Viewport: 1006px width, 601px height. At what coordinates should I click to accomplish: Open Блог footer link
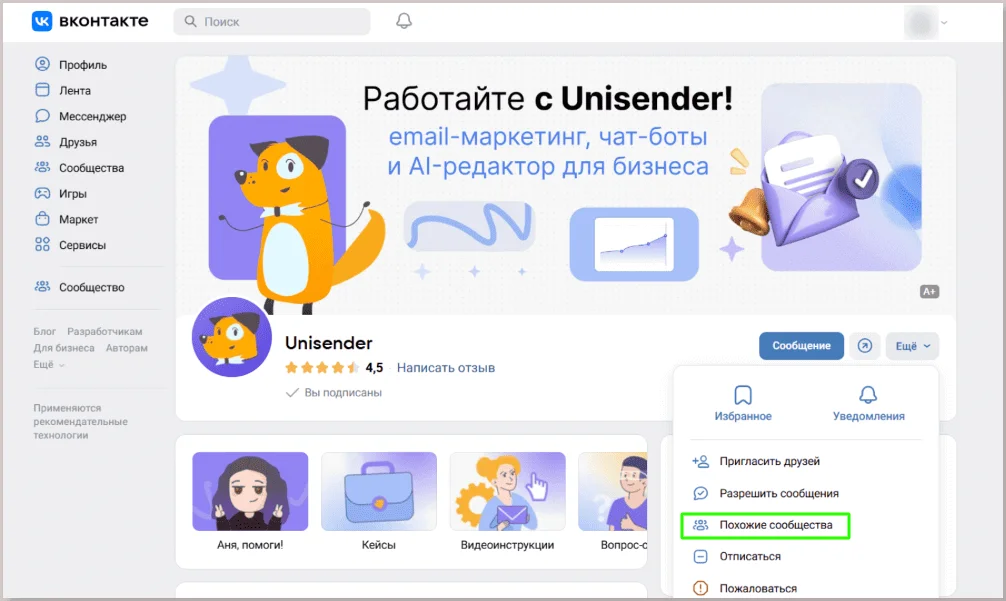pyautogui.click(x=45, y=332)
